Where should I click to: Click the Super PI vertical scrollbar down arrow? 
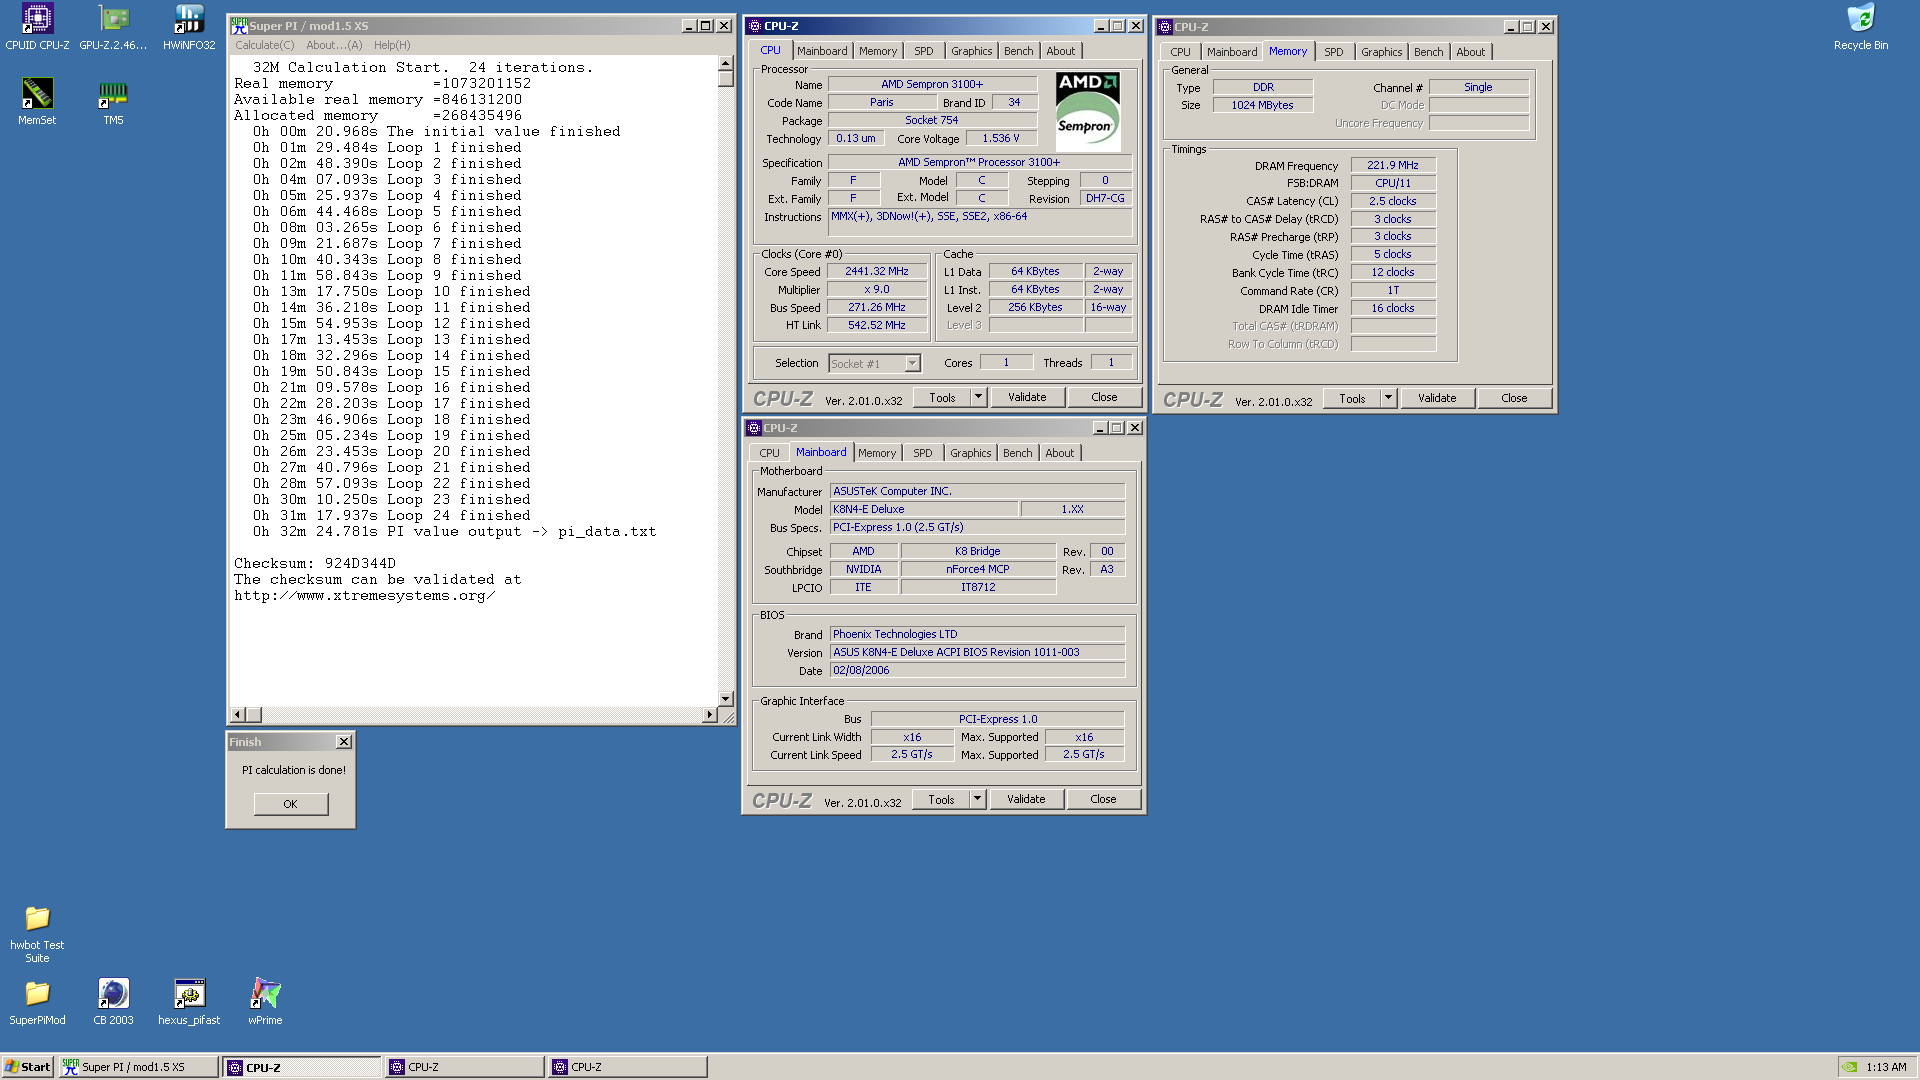726,699
